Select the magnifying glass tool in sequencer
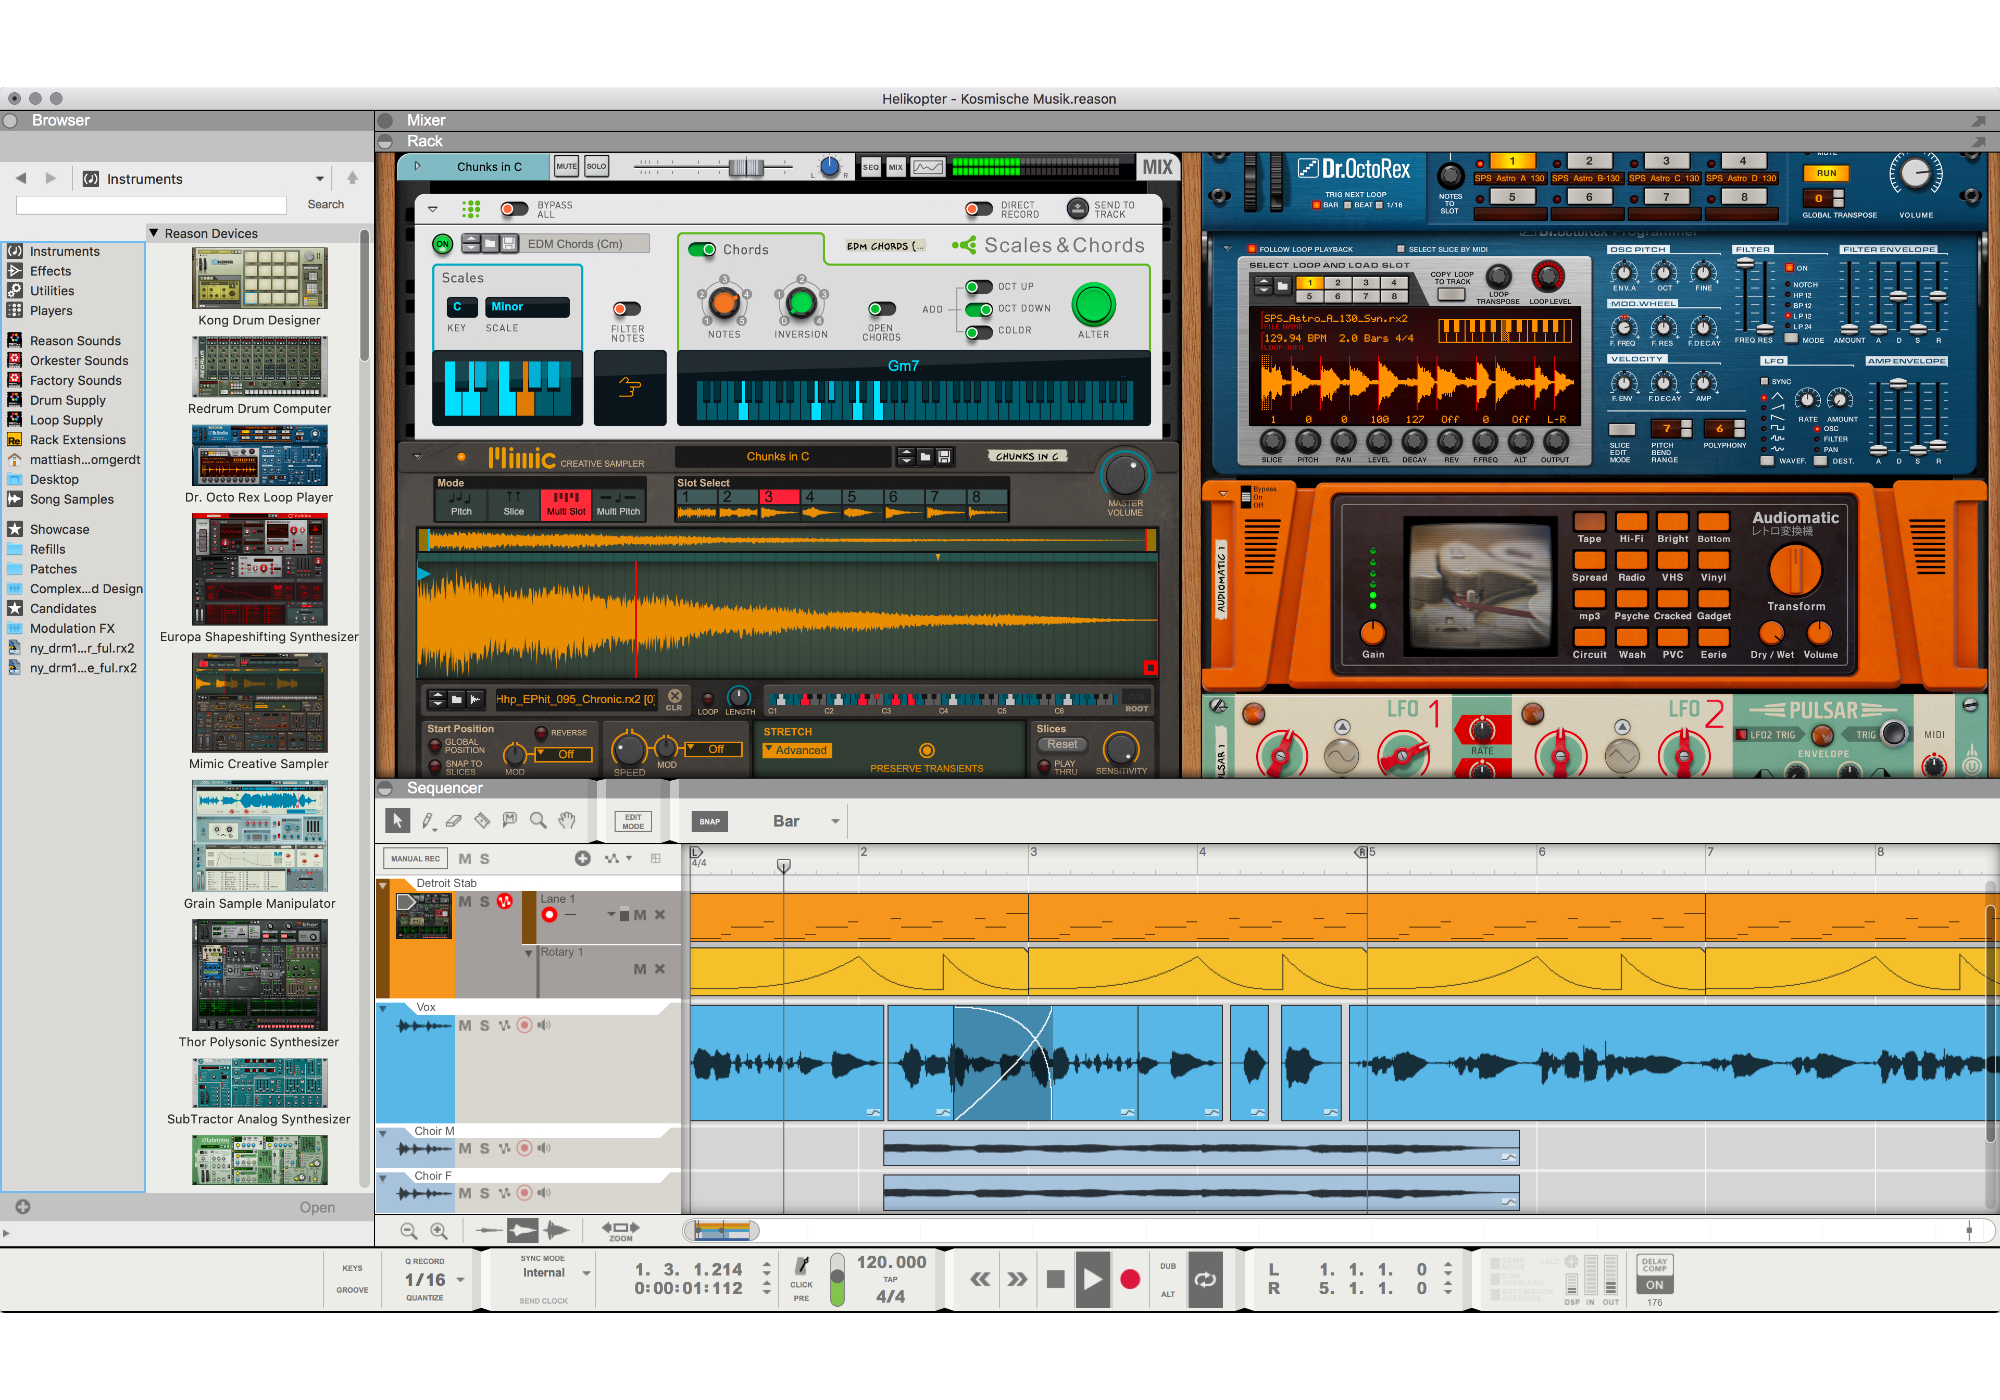 coord(538,821)
